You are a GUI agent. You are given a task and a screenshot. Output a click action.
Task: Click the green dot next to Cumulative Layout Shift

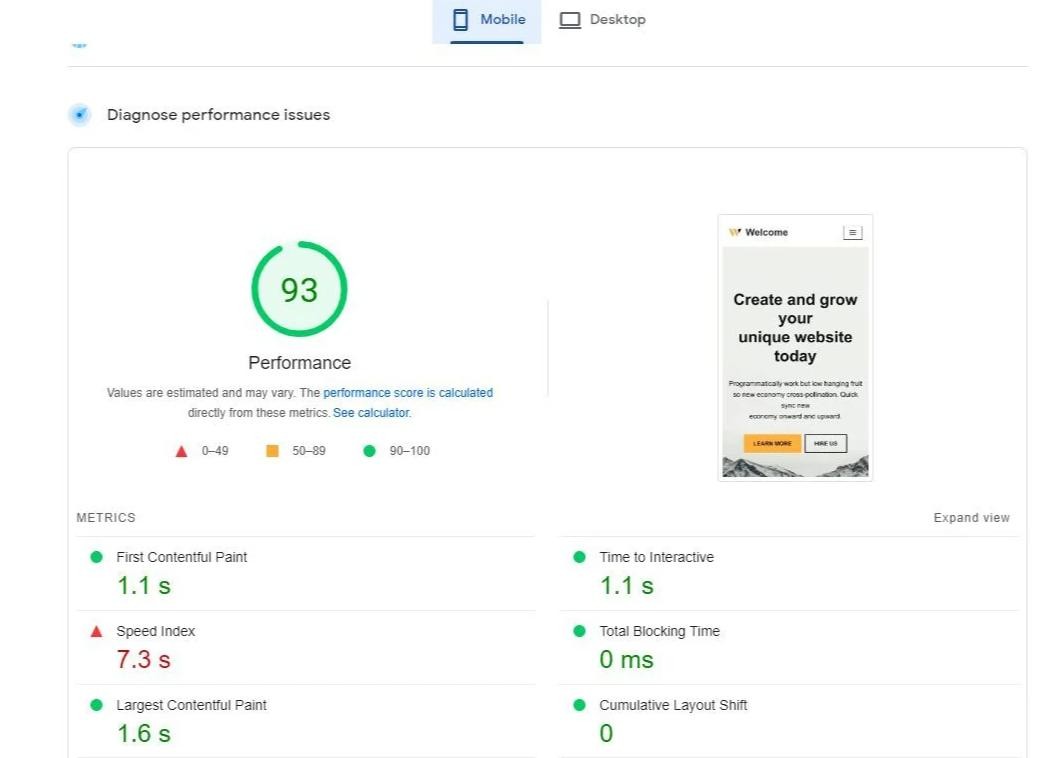tap(576, 705)
